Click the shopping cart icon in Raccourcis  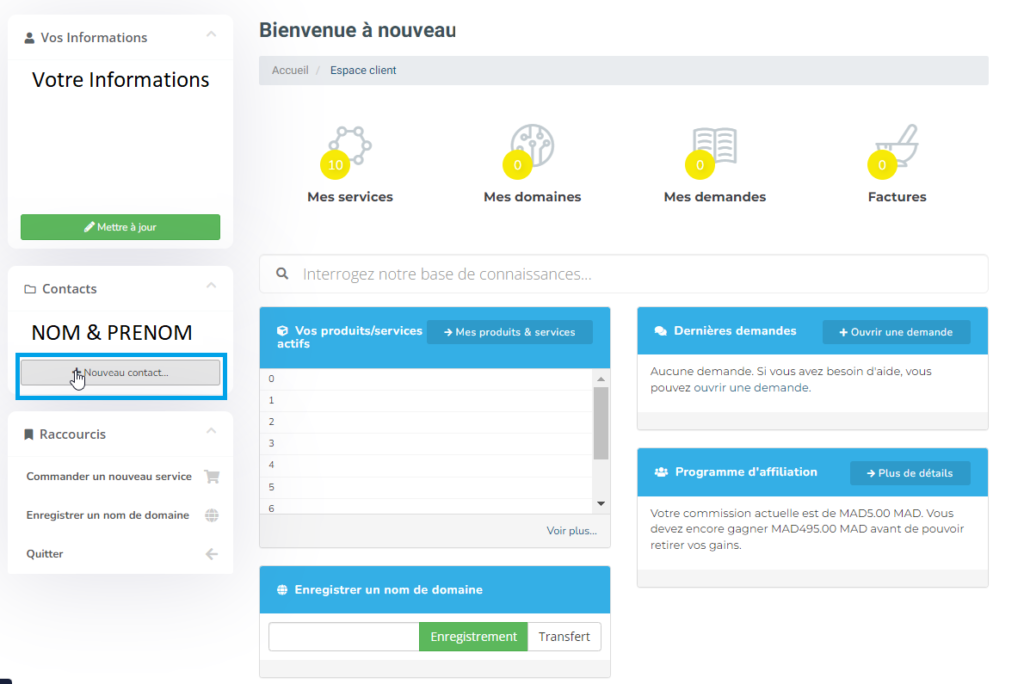(x=211, y=477)
